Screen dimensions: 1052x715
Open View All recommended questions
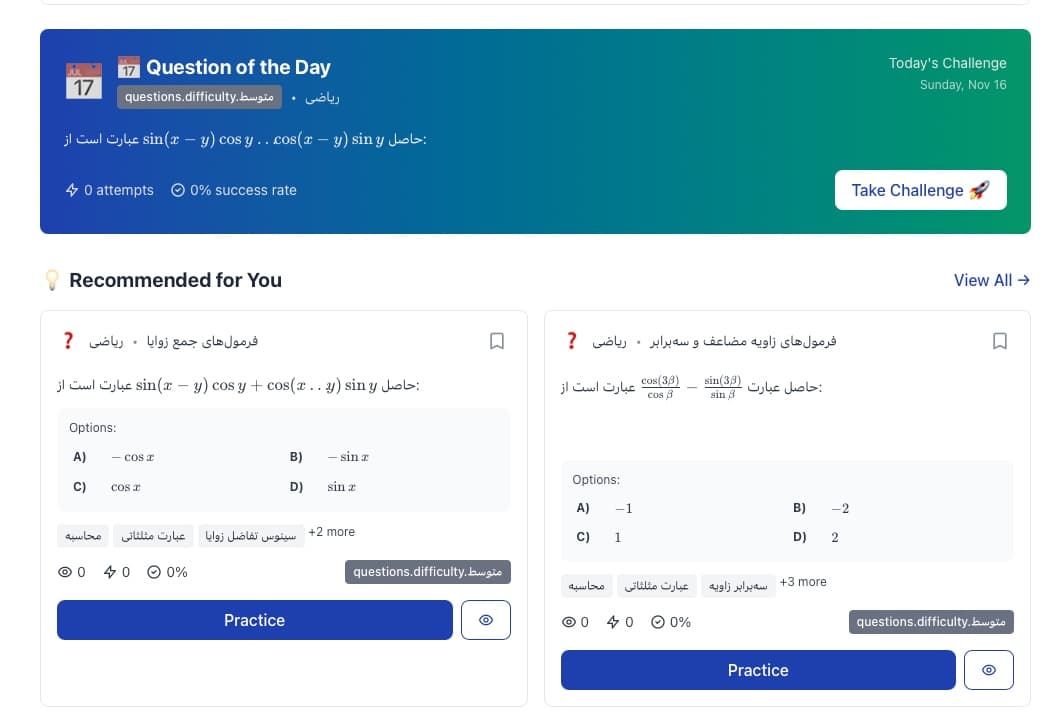tap(991, 280)
